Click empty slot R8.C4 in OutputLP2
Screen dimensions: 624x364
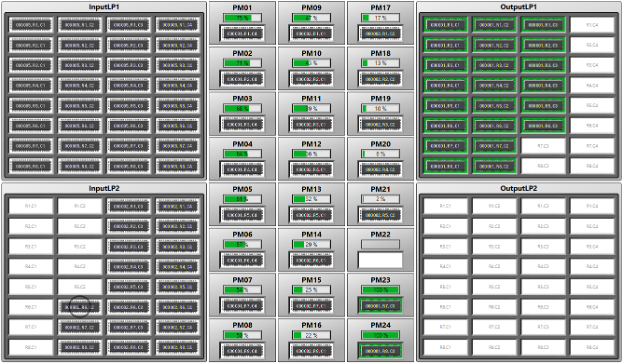coord(592,348)
